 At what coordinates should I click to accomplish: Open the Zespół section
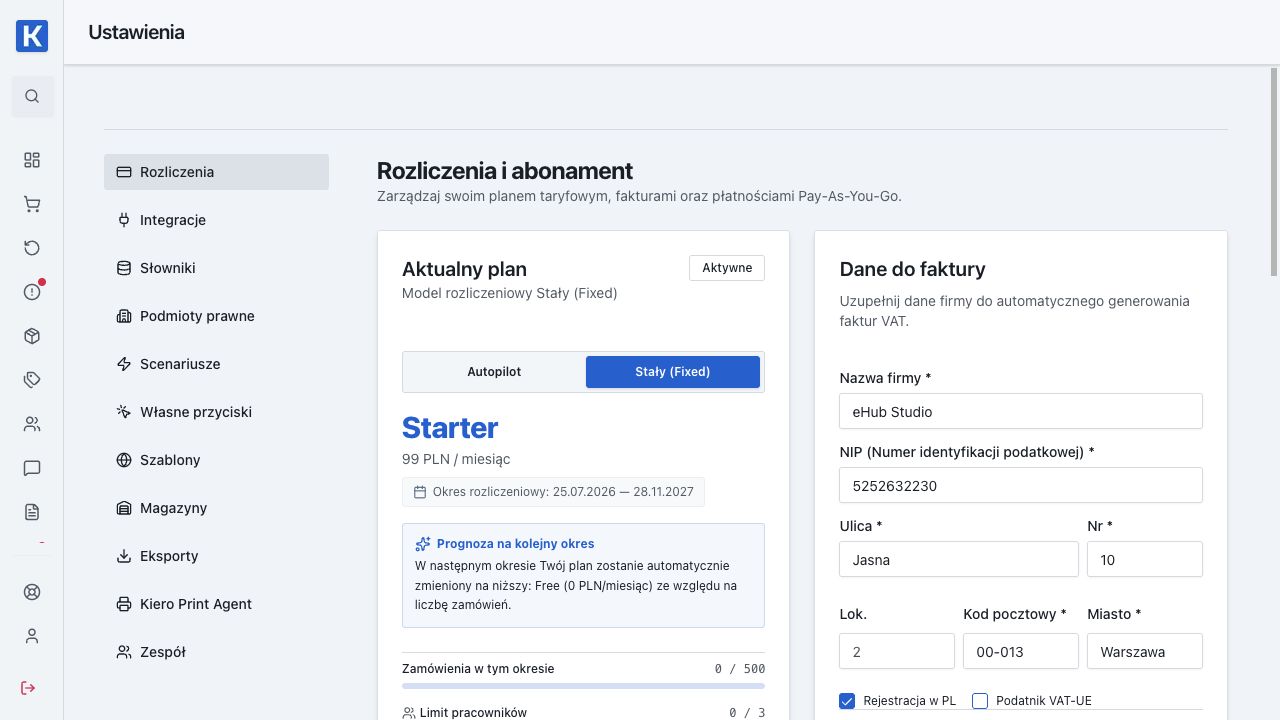(x=216, y=652)
